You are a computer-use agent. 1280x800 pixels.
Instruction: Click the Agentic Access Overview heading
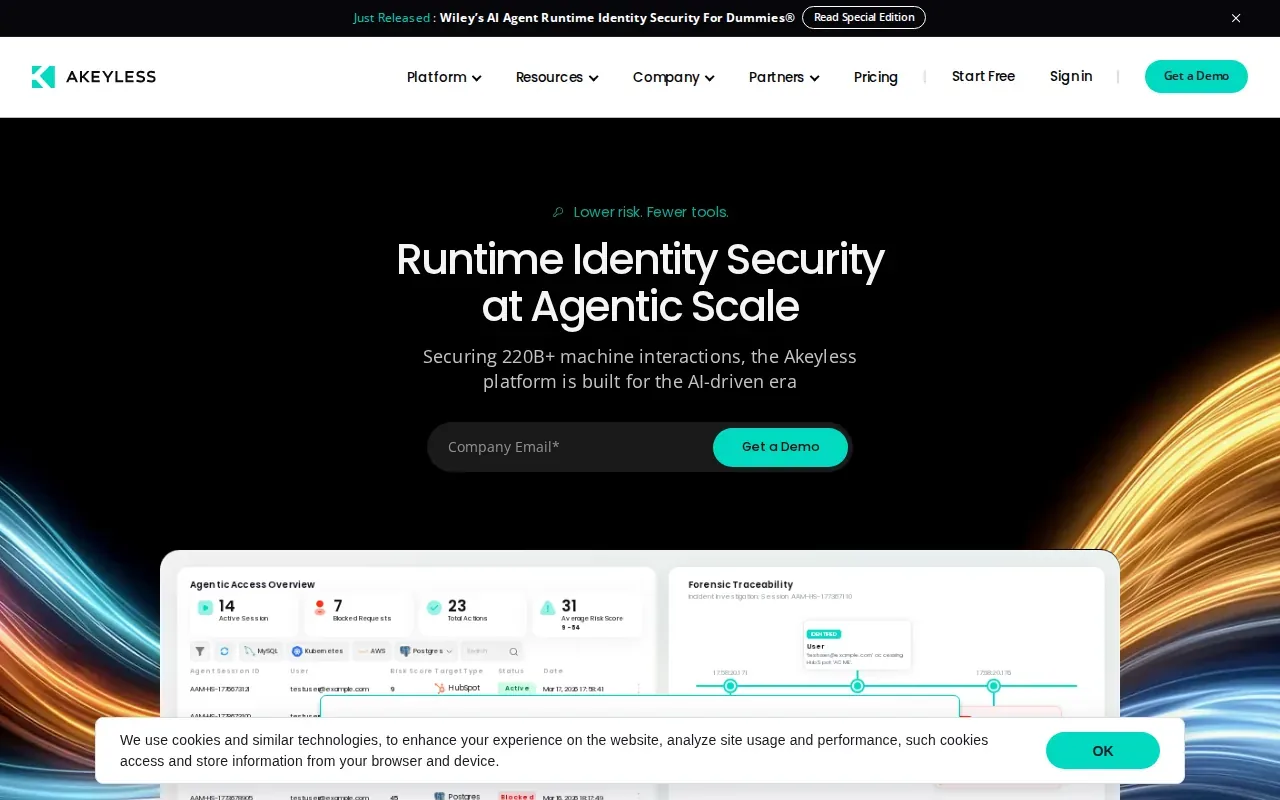(x=252, y=585)
